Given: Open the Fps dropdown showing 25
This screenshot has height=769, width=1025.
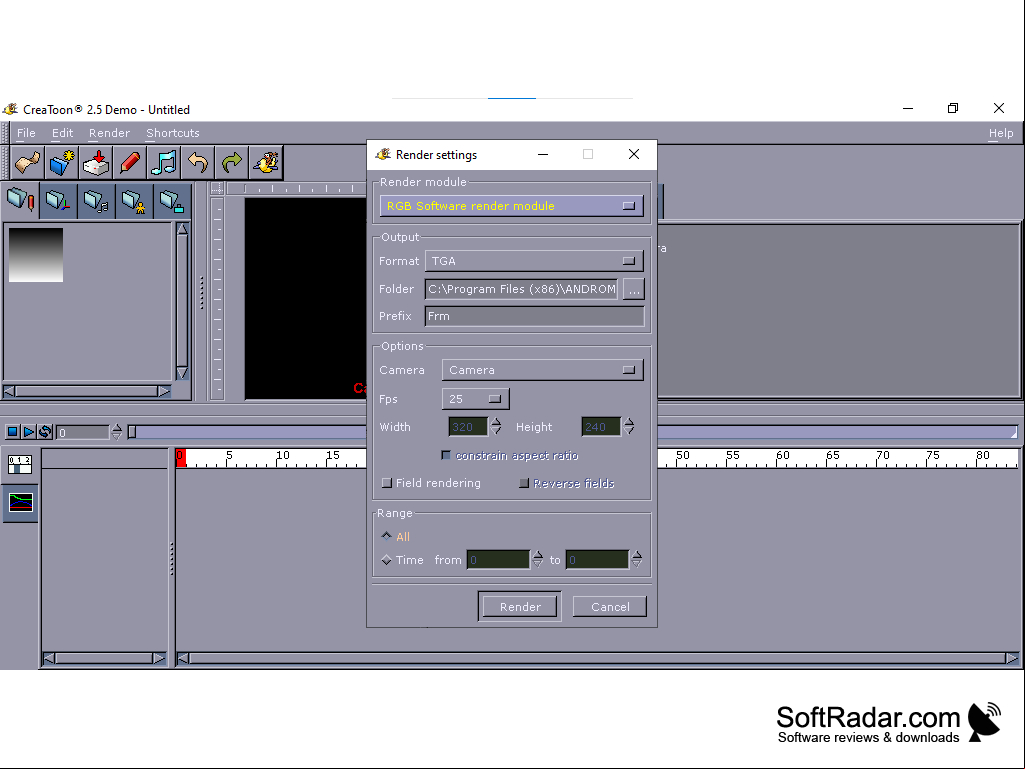Looking at the screenshot, I should (475, 399).
